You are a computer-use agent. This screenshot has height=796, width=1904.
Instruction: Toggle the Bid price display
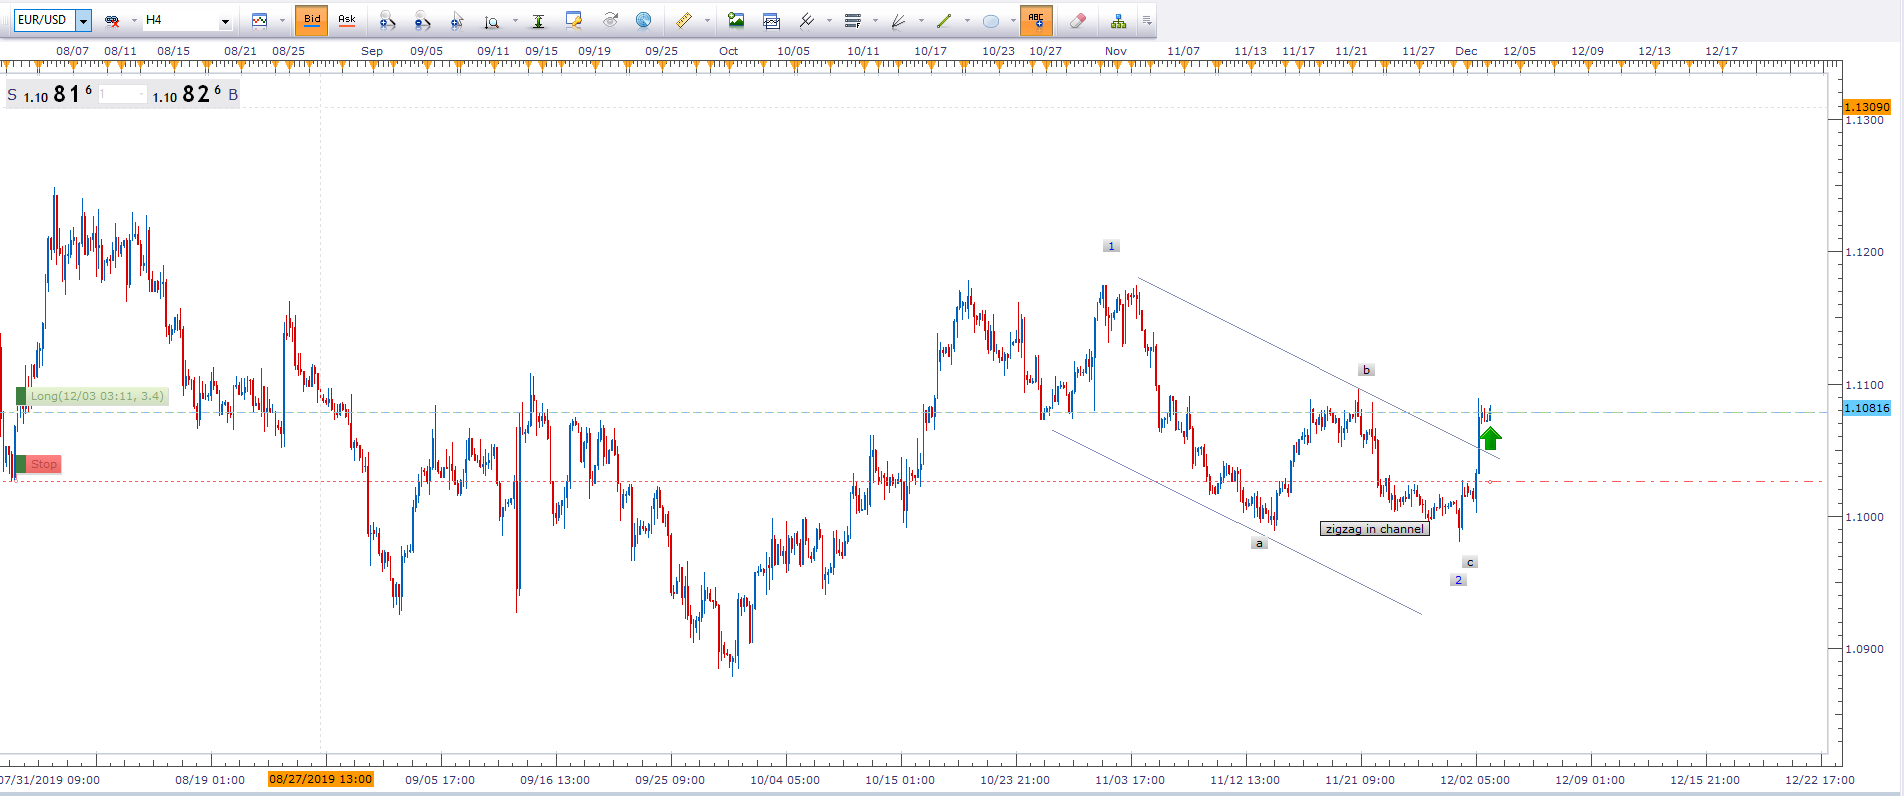312,20
